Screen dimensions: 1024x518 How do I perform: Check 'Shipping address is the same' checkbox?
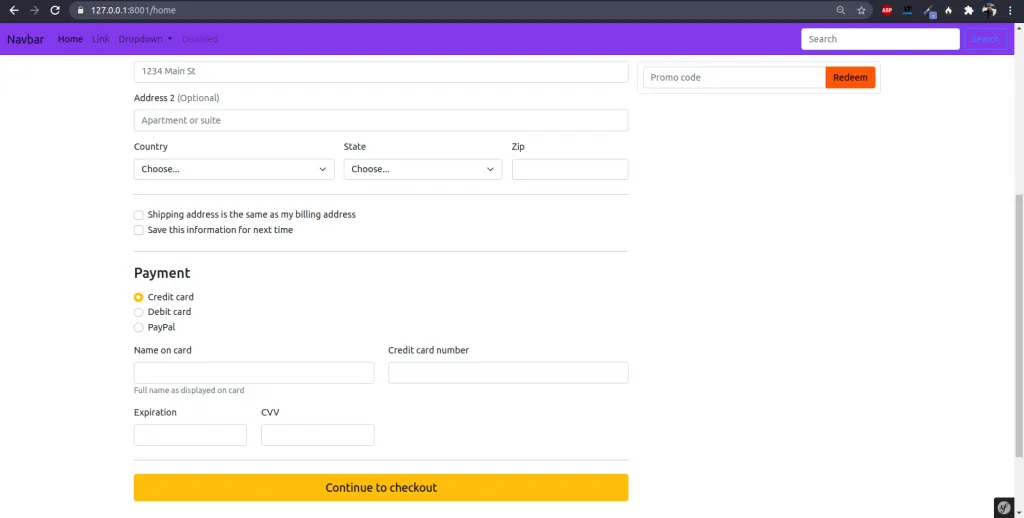(139, 215)
